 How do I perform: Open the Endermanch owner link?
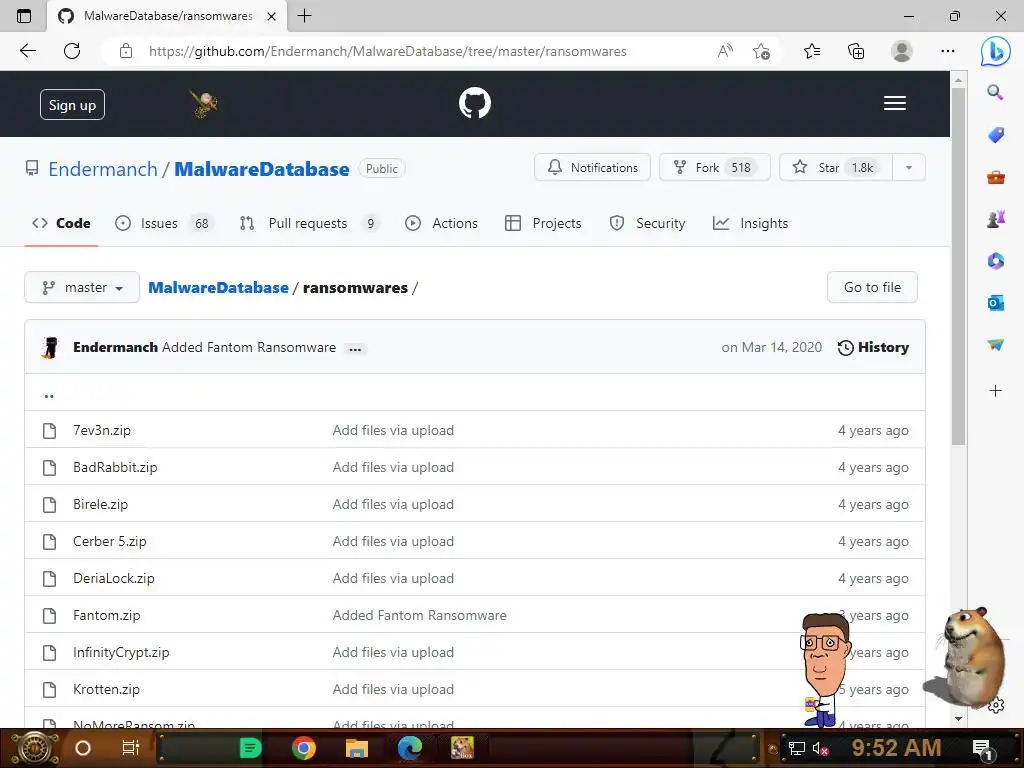point(103,169)
